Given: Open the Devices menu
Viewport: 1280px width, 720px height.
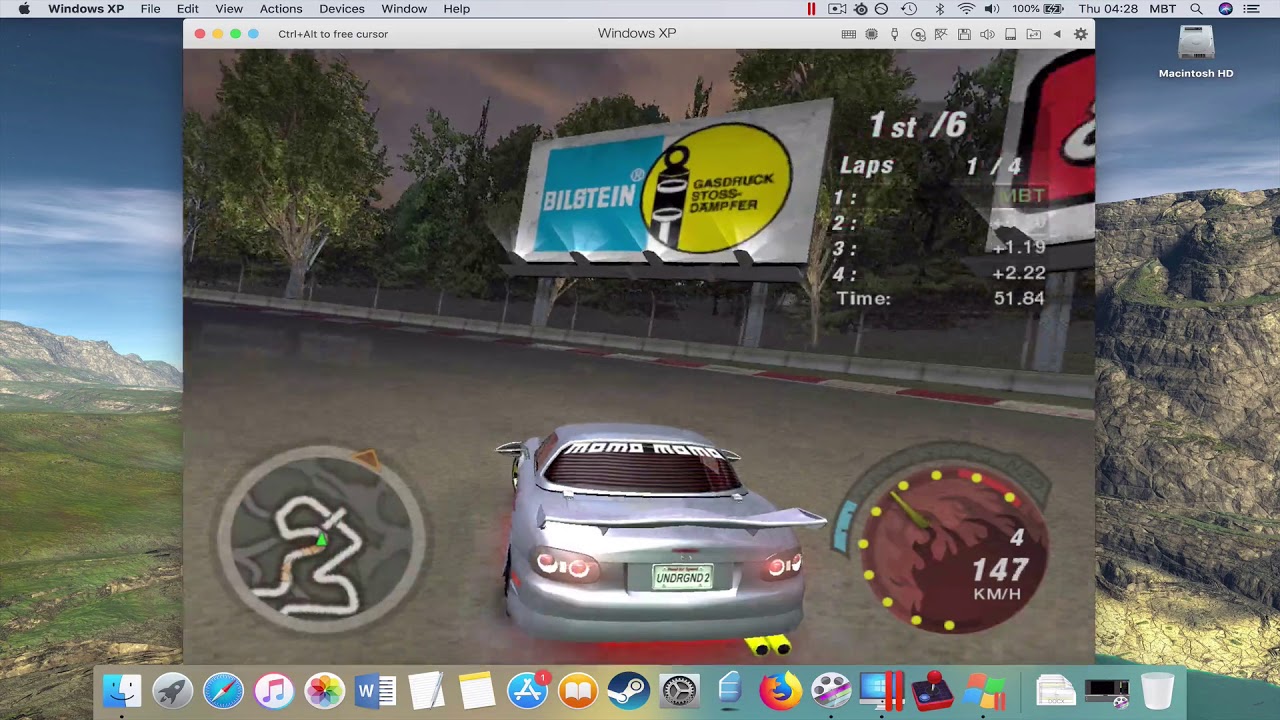Looking at the screenshot, I should pos(342,9).
